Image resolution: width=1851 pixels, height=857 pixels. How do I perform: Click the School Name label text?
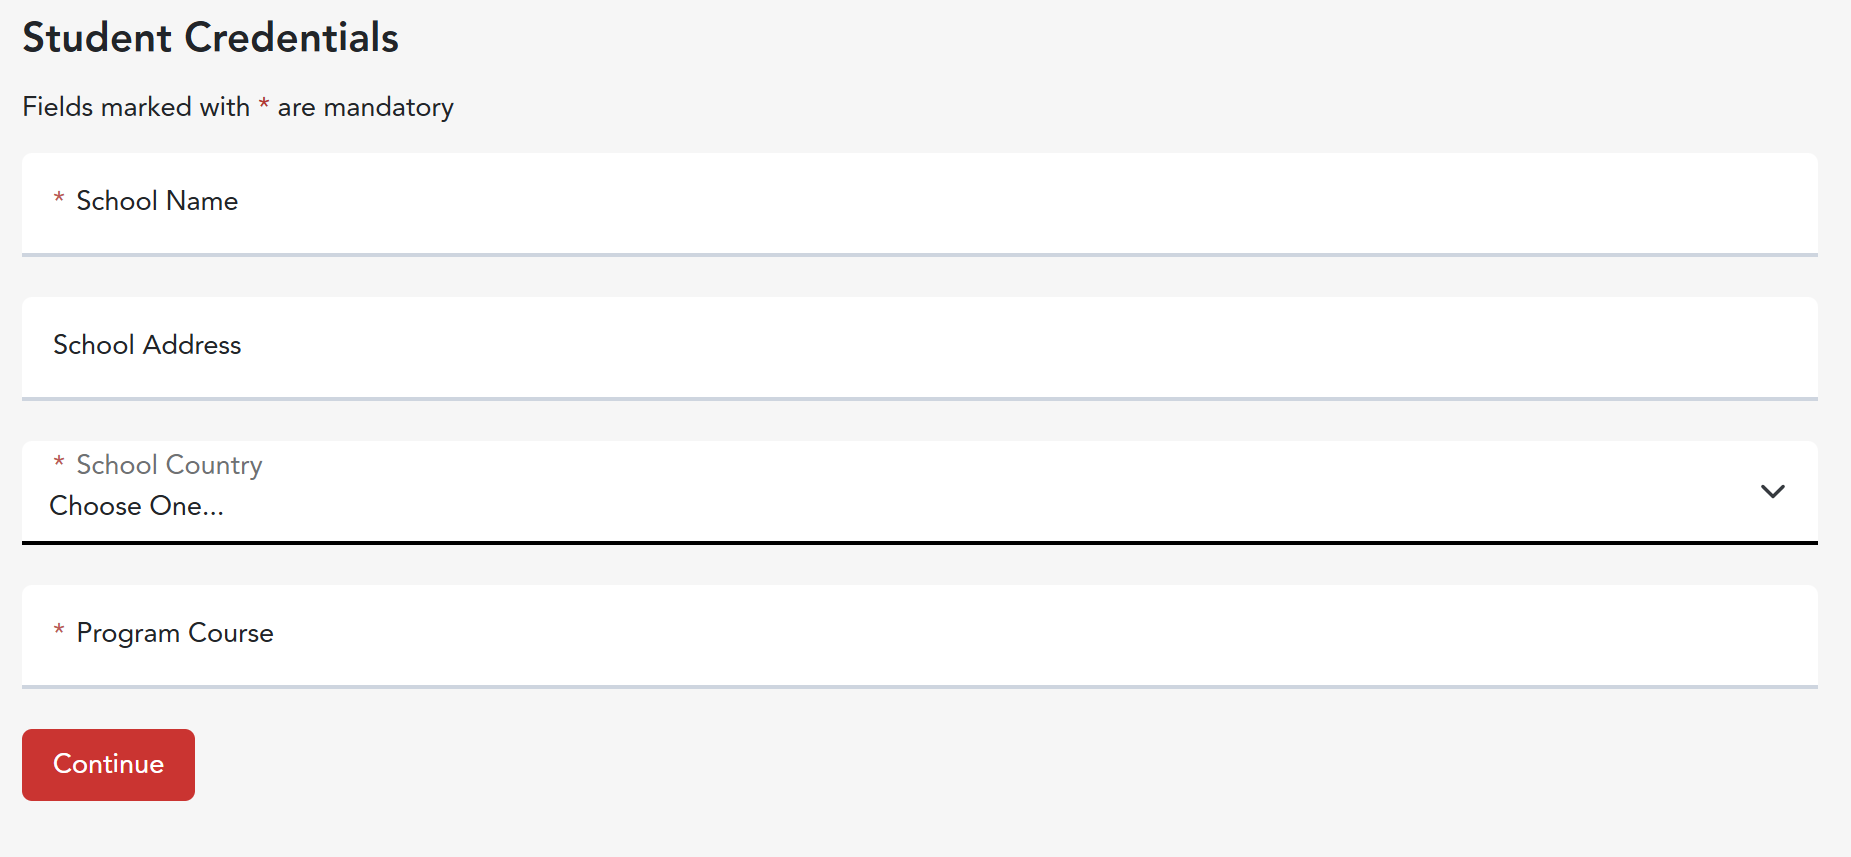157,201
